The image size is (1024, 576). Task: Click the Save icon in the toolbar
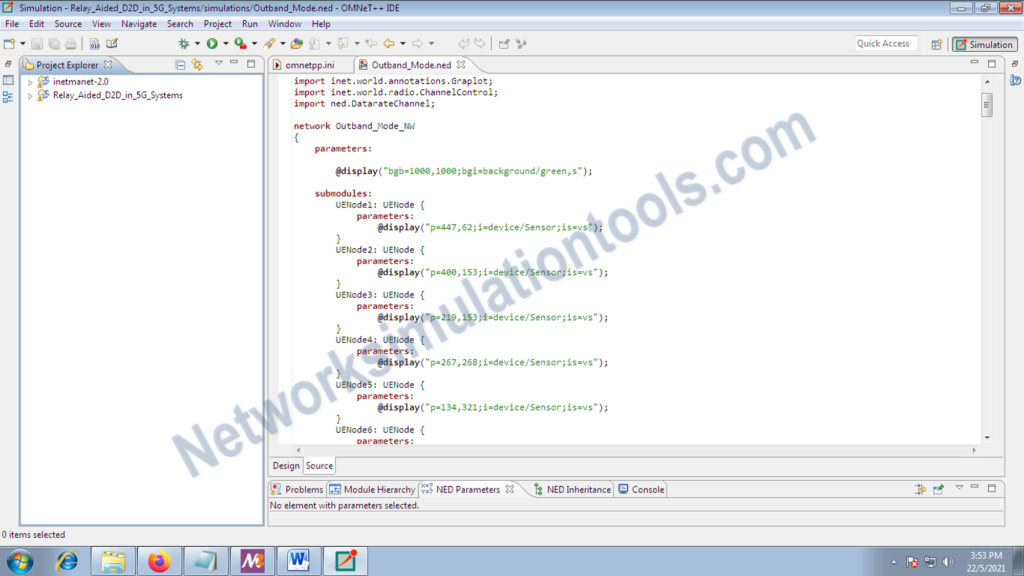point(37,43)
